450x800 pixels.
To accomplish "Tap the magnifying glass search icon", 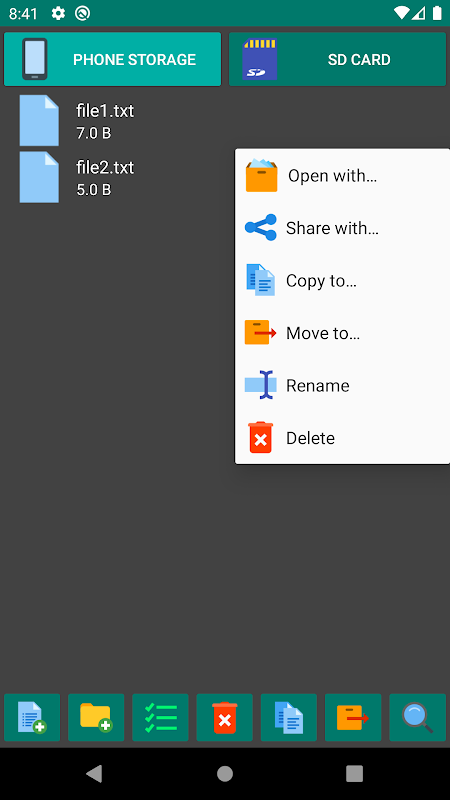I will click(417, 717).
